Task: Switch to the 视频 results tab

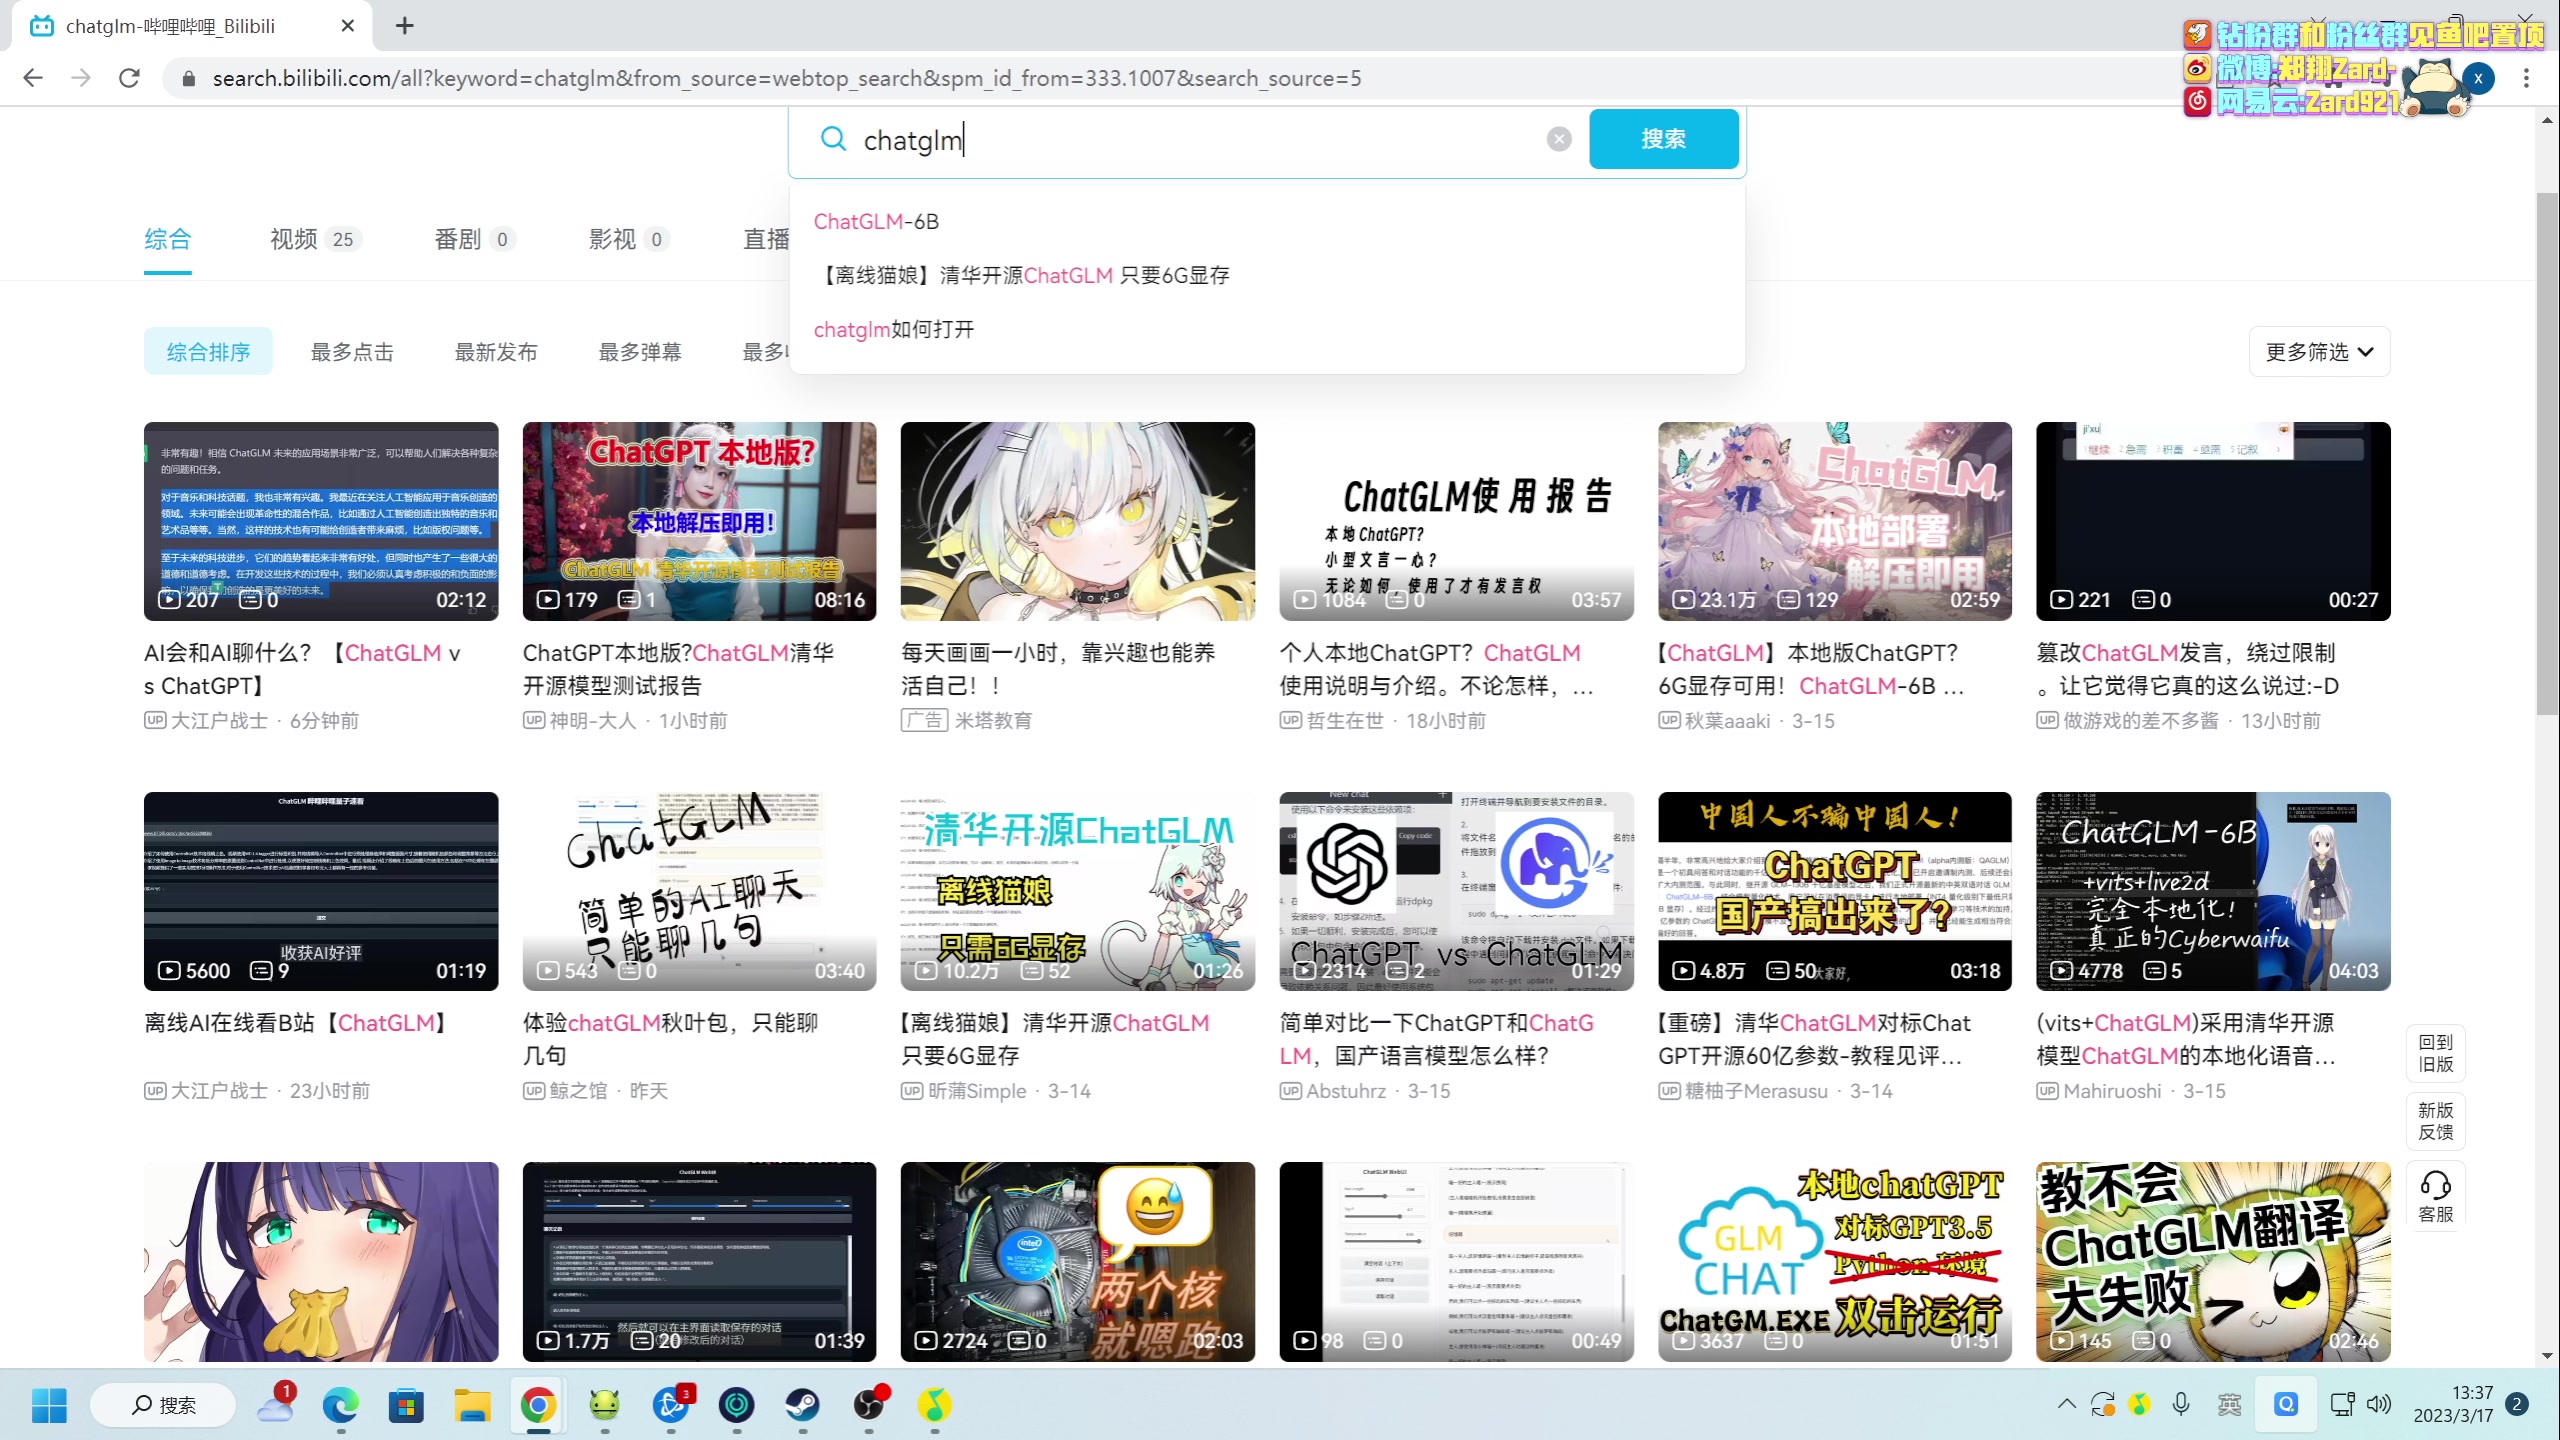Action: pos(294,239)
